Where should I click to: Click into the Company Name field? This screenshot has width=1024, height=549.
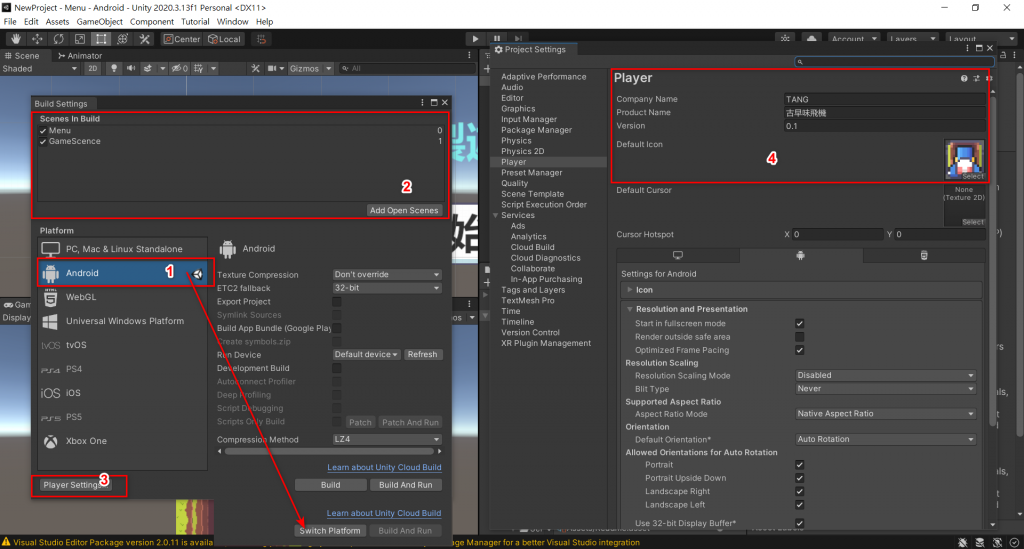click(884, 99)
